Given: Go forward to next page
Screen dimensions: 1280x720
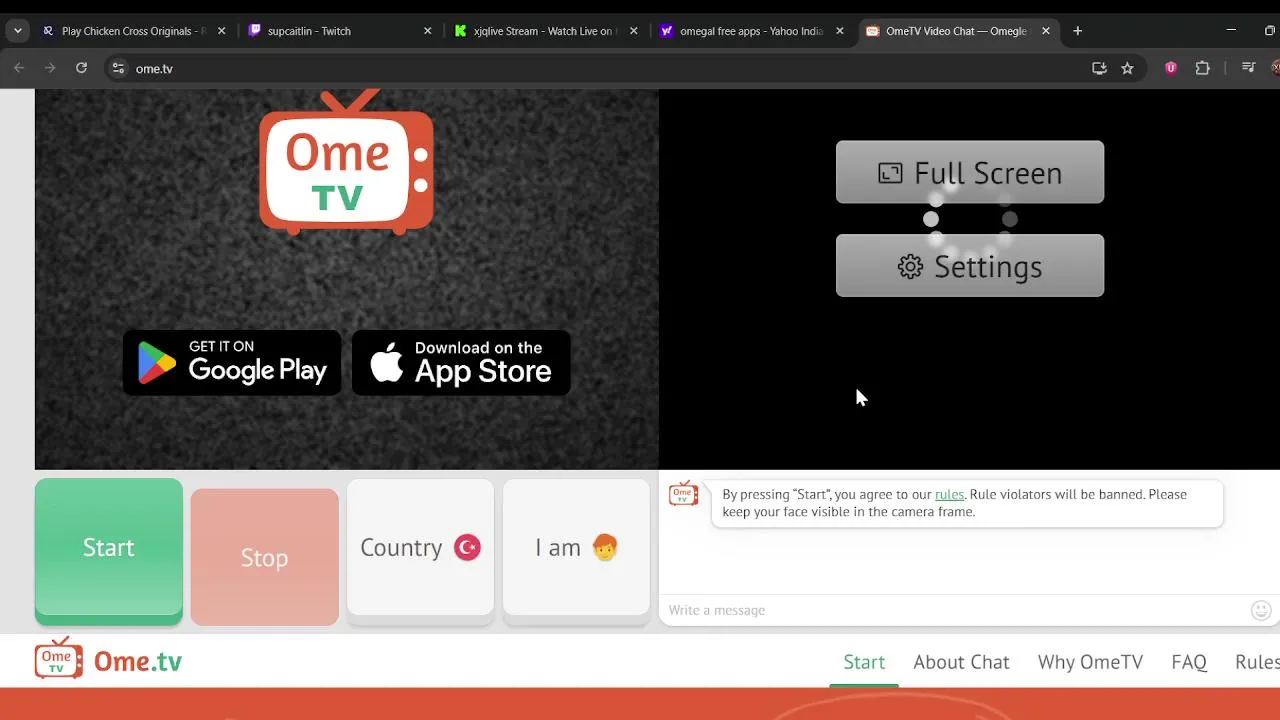Looking at the screenshot, I should (50, 68).
